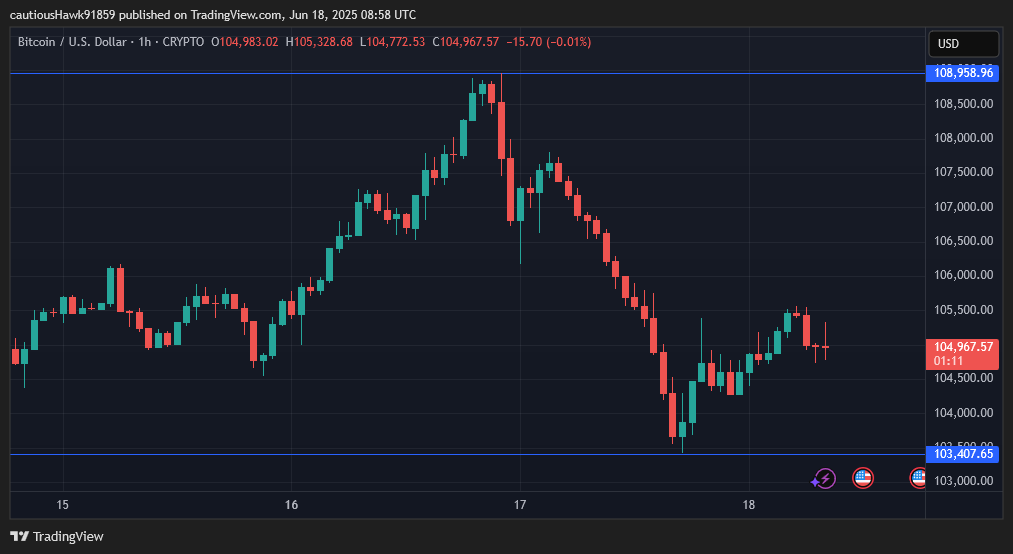The height and width of the screenshot is (554, 1013).
Task: Click the 106,000.00 price axis label
Action: [x=963, y=275]
